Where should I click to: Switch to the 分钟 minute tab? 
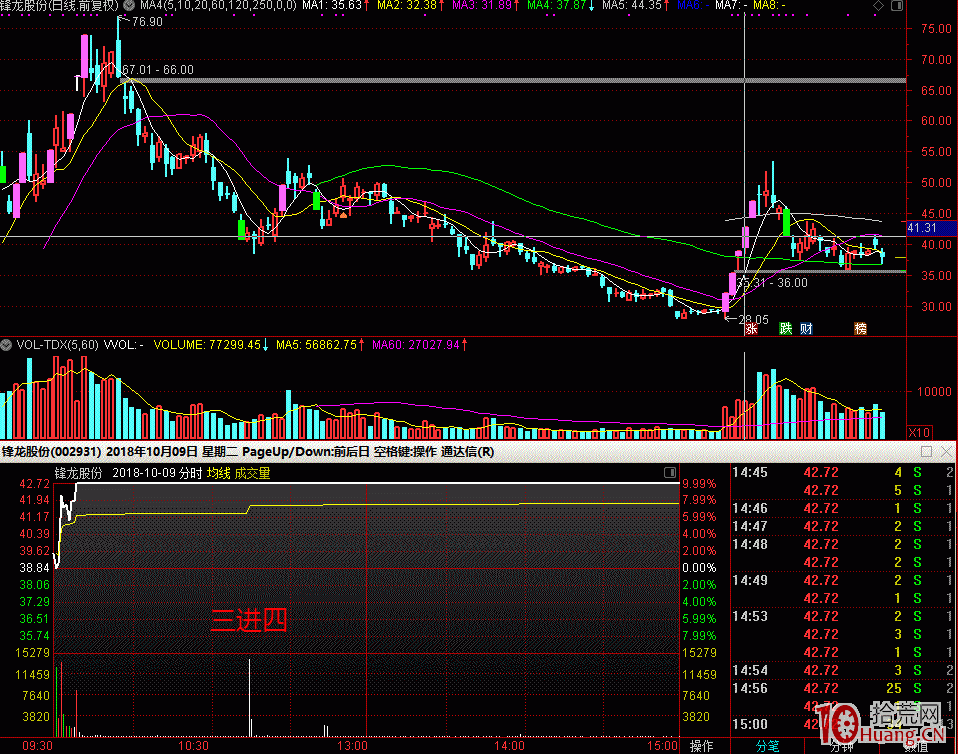[x=840, y=745]
